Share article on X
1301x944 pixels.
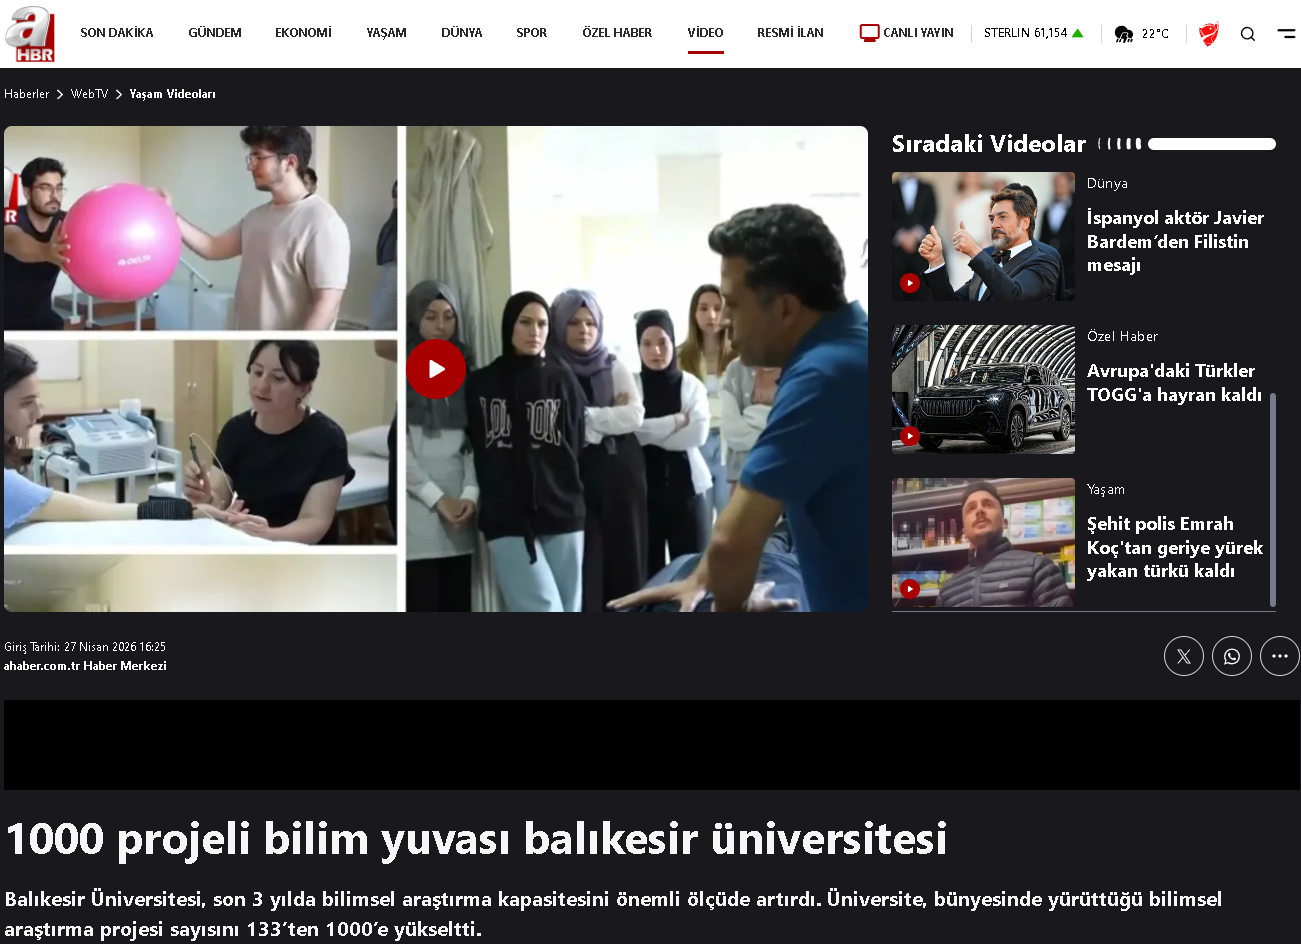pyautogui.click(x=1184, y=656)
